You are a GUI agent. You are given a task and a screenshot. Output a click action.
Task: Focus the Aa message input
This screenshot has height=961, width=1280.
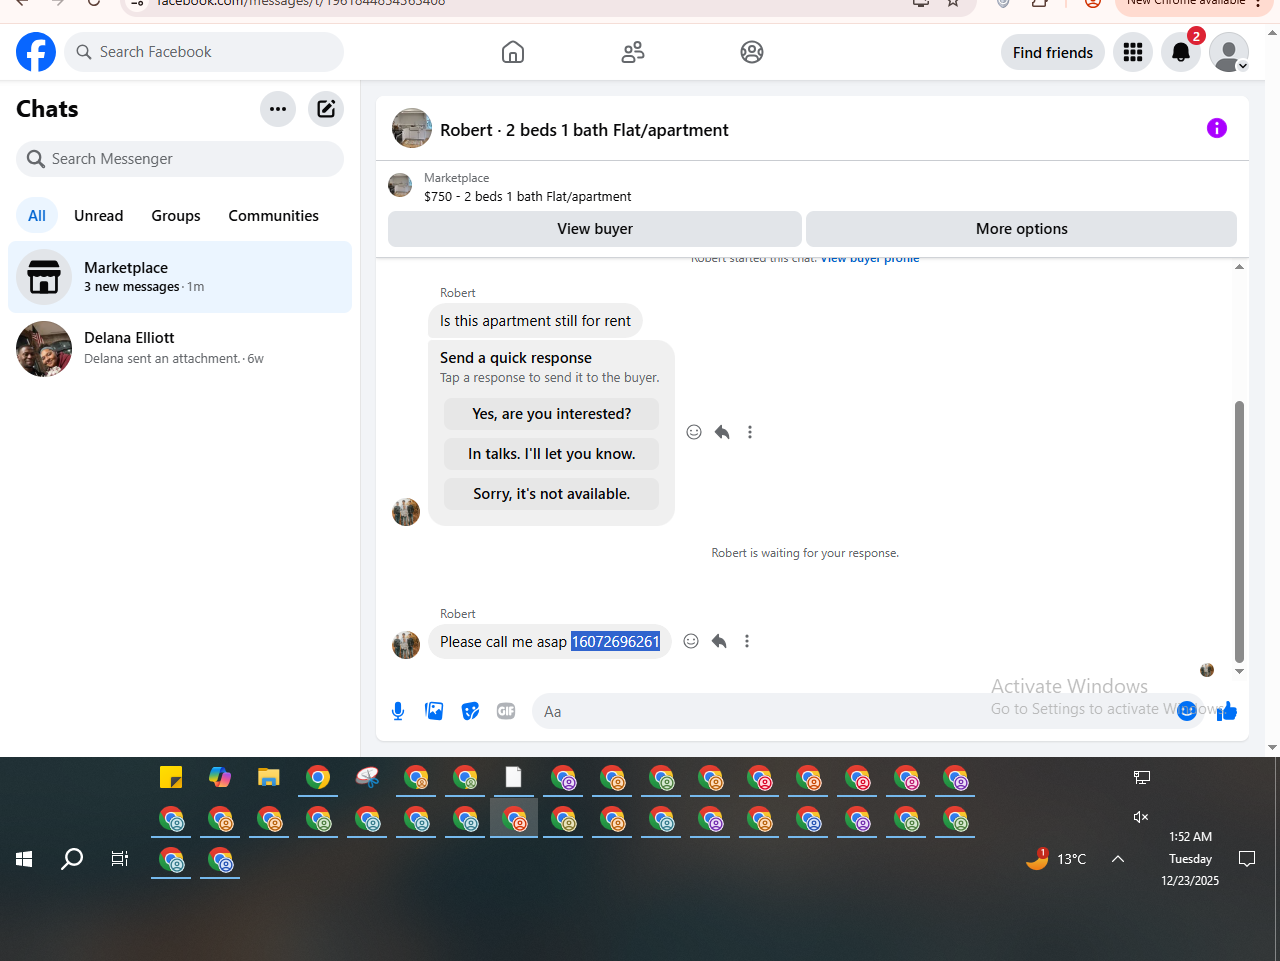point(855,711)
